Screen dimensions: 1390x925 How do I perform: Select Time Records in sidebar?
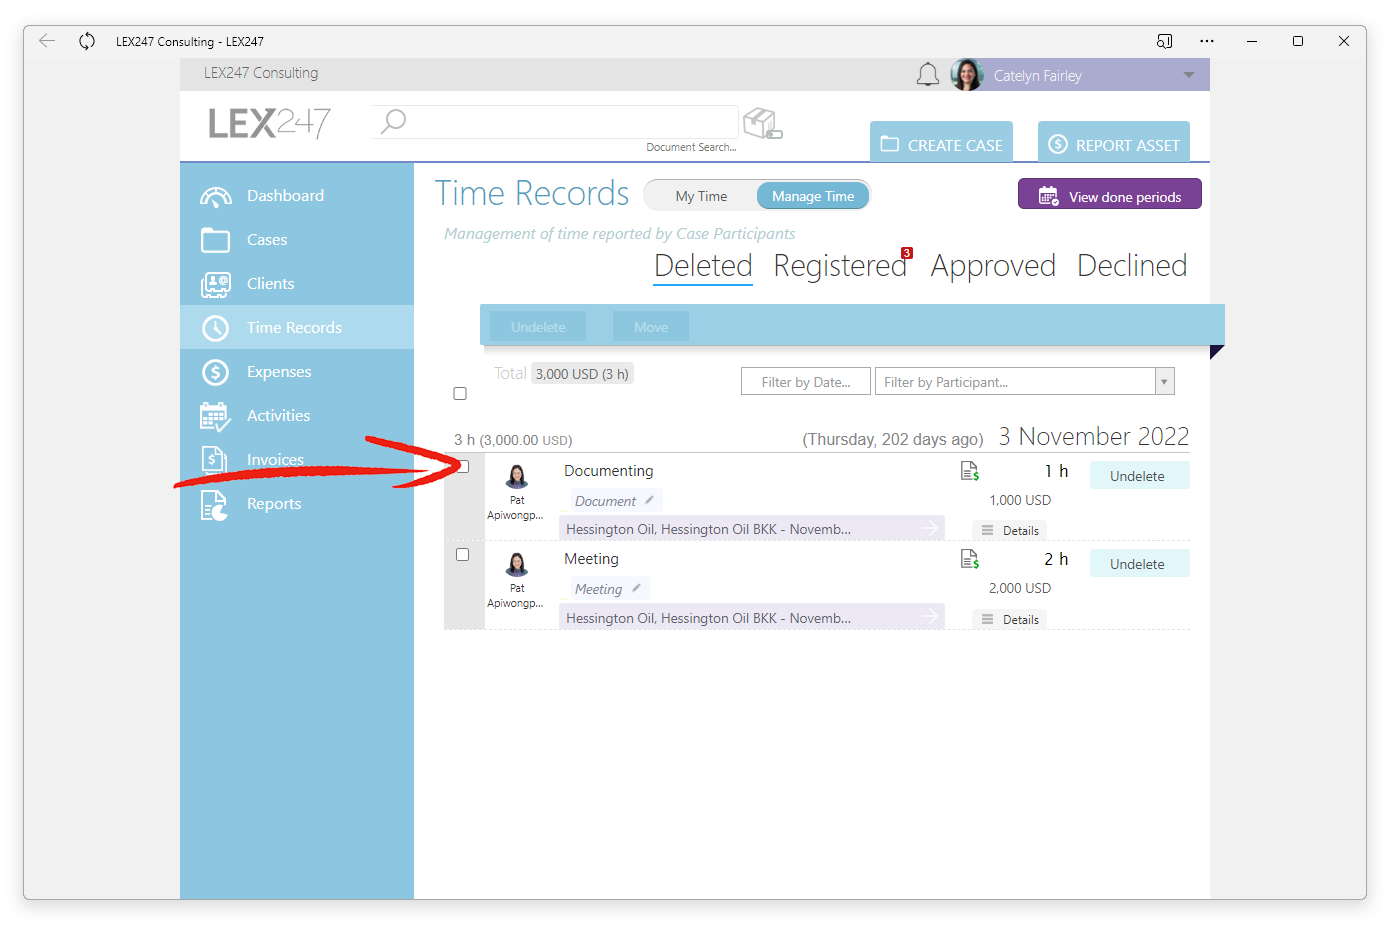[296, 327]
